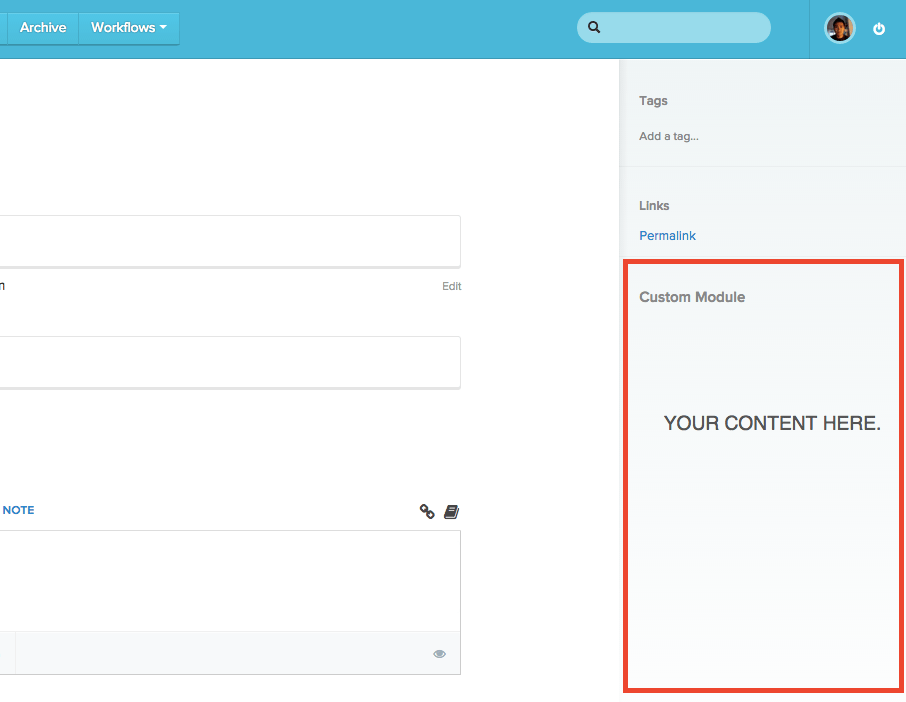The height and width of the screenshot is (702, 906).
Task: Toggle preview with the eye icon
Action: 440,653
